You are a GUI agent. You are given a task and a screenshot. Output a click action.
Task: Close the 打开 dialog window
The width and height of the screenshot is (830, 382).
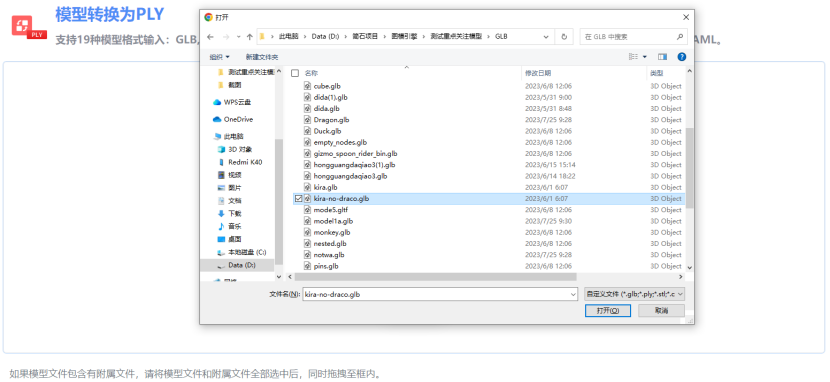click(x=685, y=16)
